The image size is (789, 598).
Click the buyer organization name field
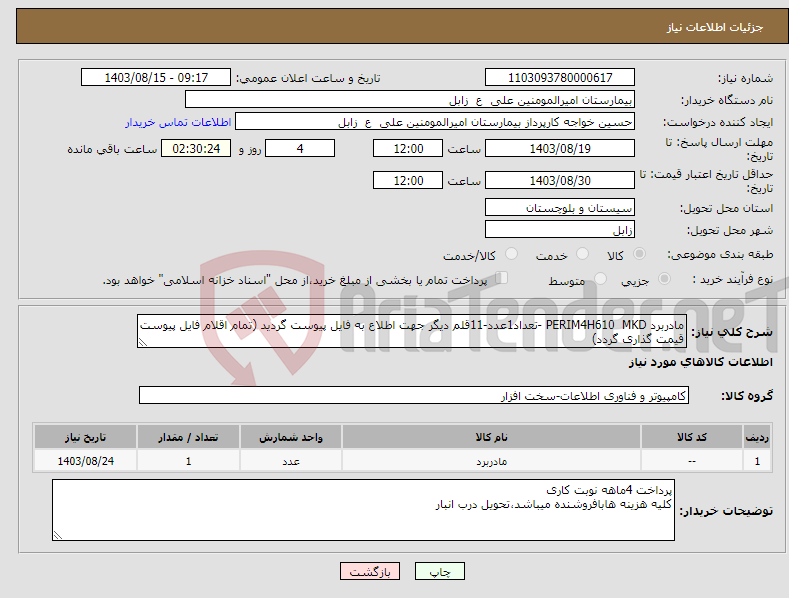tap(410, 100)
